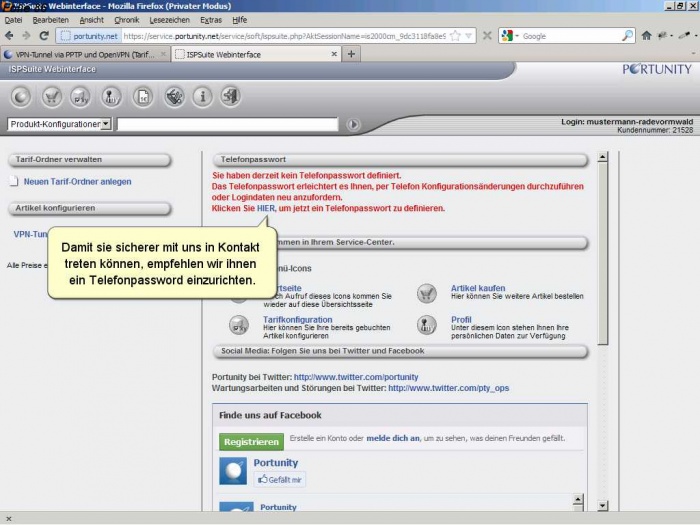Open the shopping cart toolbar icon
Screen dimensions: 700x525
tap(52, 96)
